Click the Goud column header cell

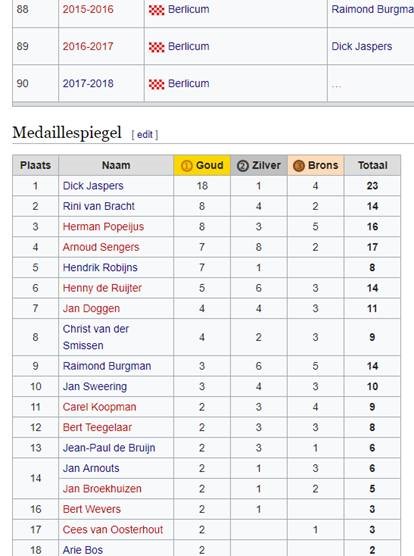202,166
